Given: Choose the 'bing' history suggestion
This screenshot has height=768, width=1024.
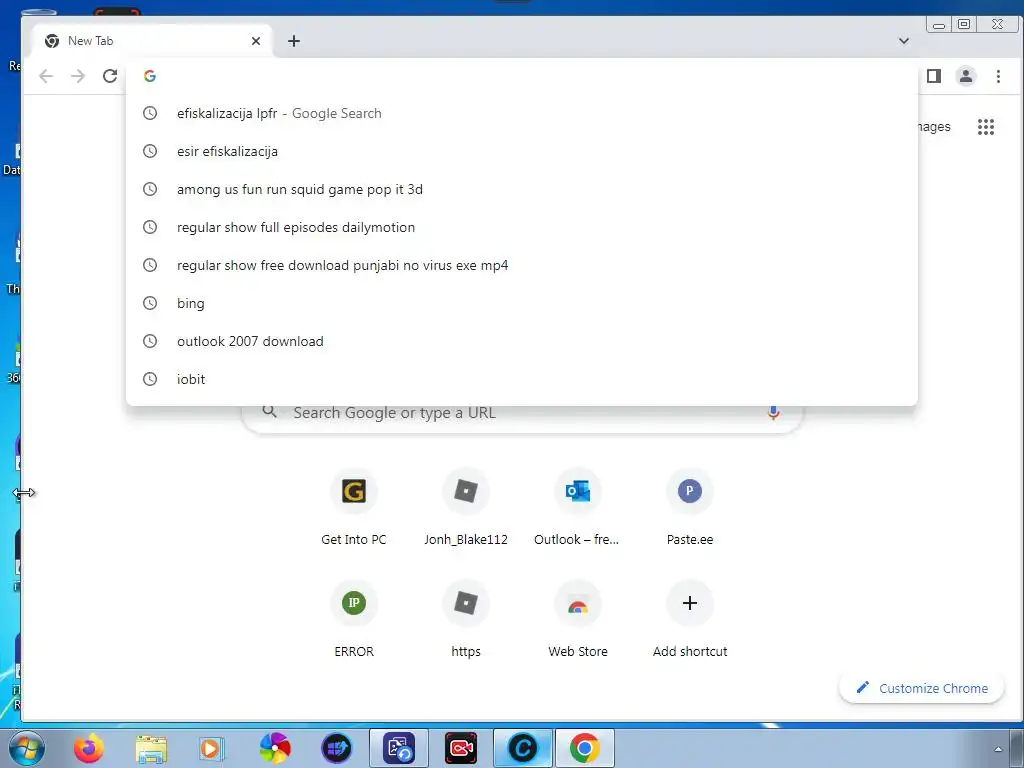Looking at the screenshot, I should point(522,303).
